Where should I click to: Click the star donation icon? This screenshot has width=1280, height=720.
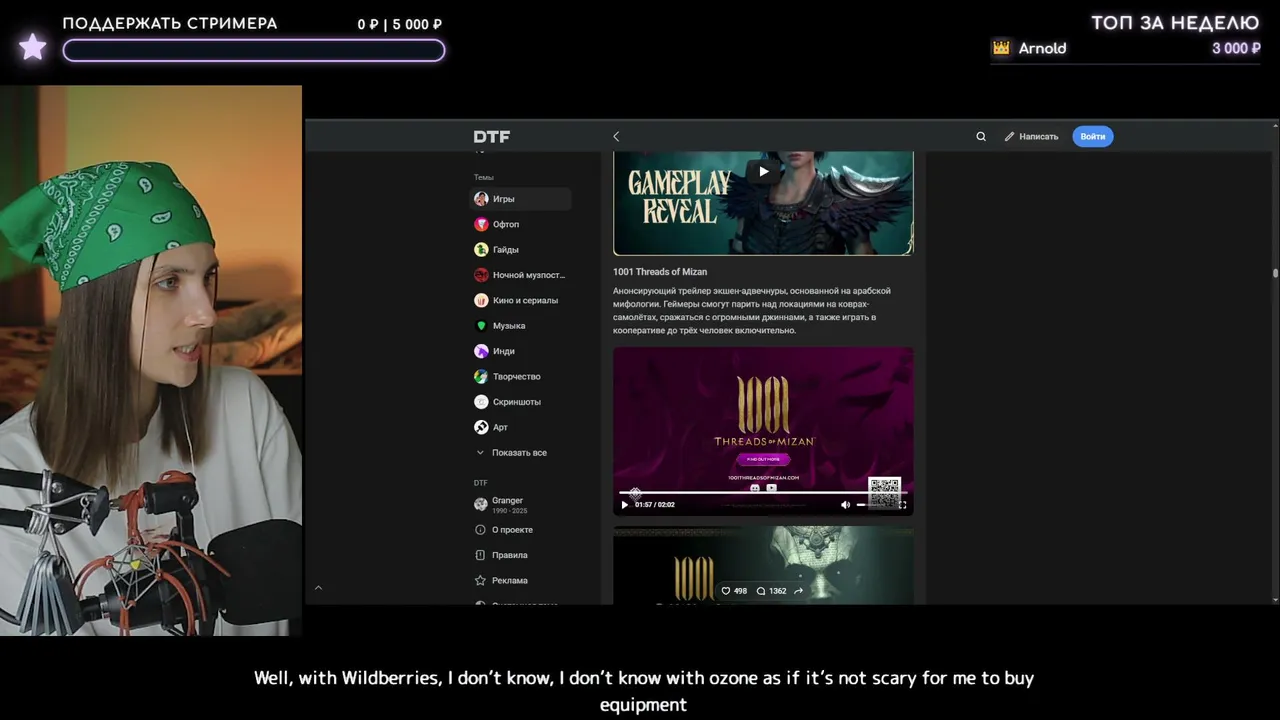pos(33,46)
